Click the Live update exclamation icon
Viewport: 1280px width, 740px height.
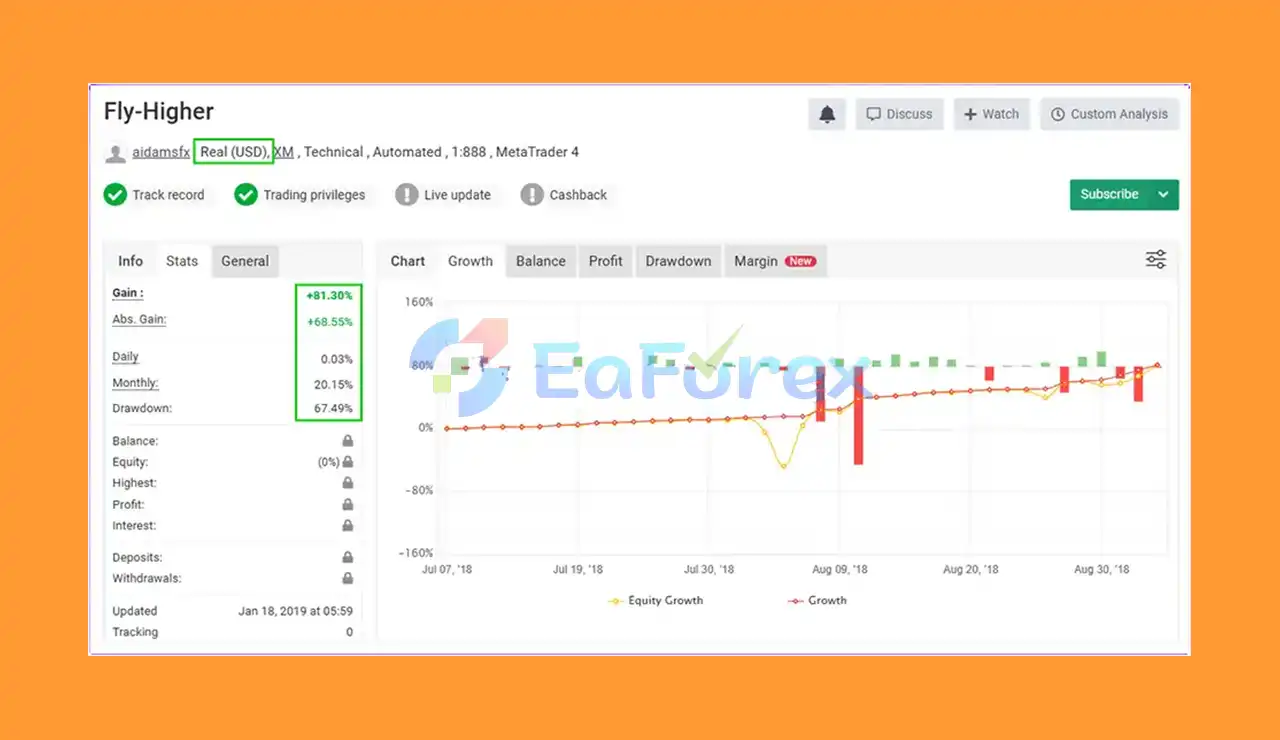(406, 194)
